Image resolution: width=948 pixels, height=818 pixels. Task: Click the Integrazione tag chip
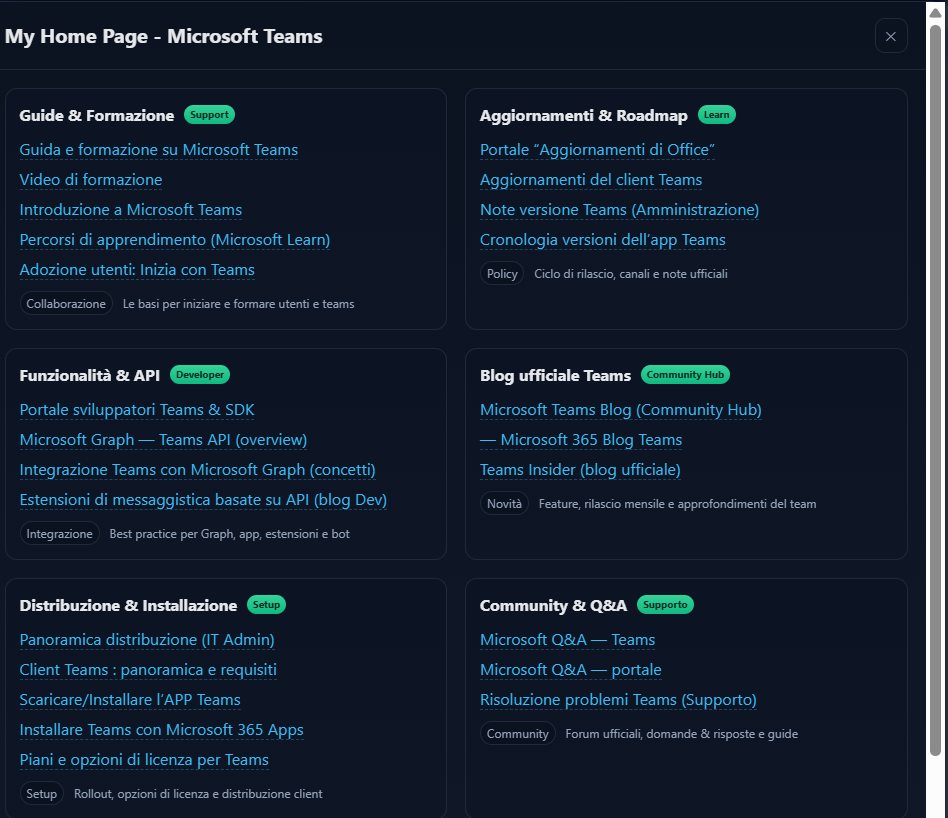pyautogui.click(x=59, y=534)
